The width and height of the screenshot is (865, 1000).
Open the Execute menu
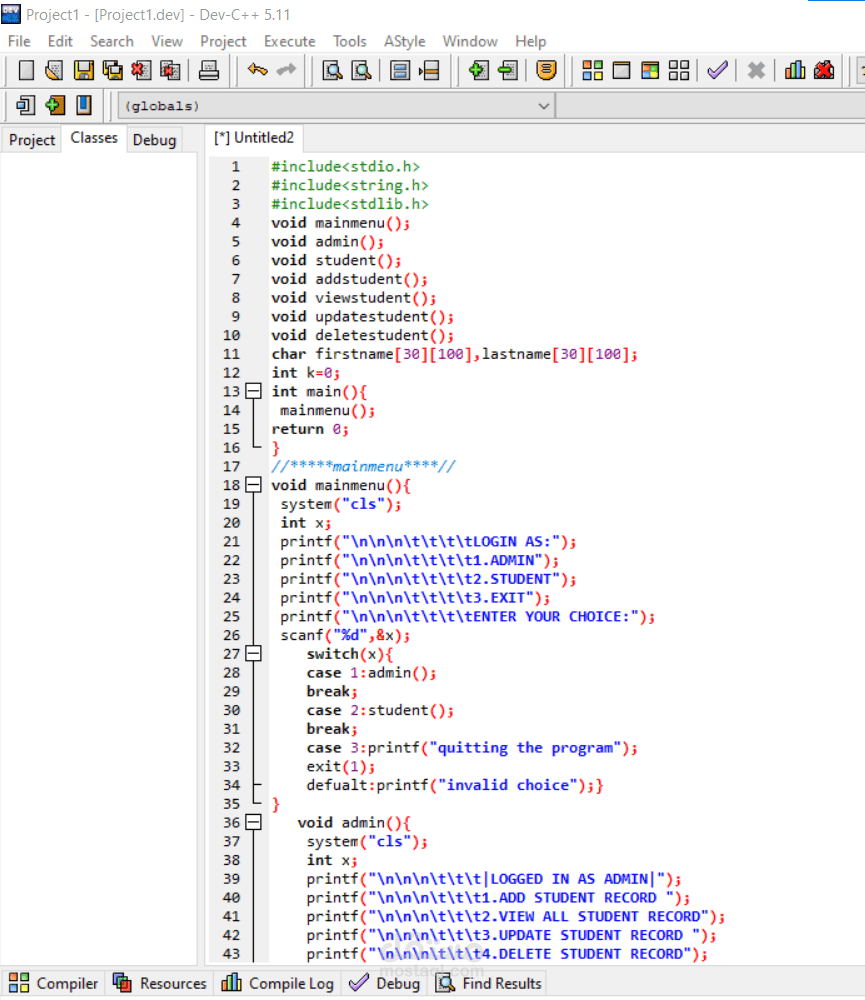(x=290, y=41)
